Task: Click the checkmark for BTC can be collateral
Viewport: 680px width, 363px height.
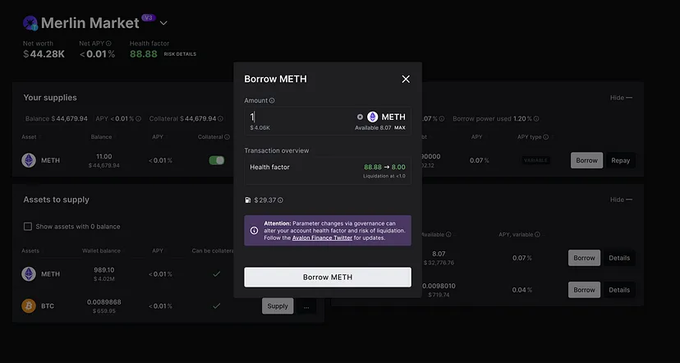Action: click(216, 306)
